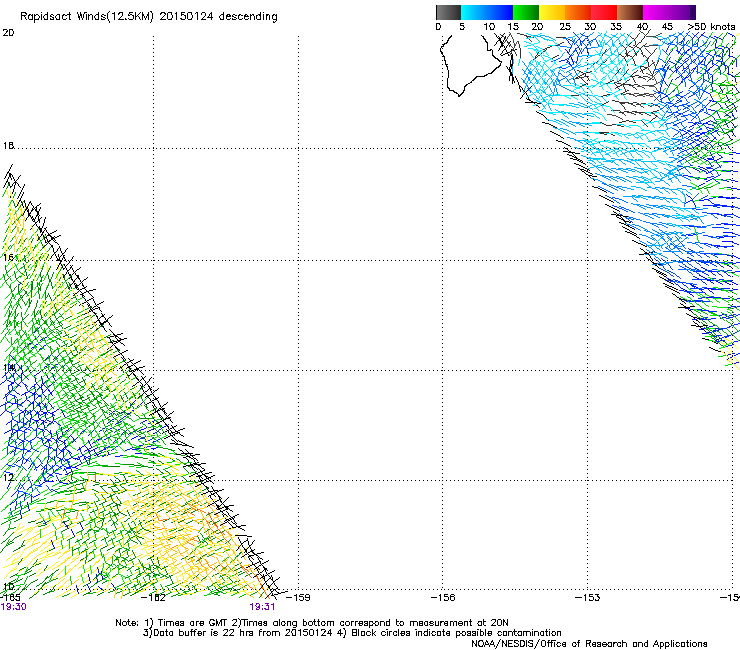Select the brown 35-40 knots color band
Viewport: 740px width, 650px height.
coord(630,12)
